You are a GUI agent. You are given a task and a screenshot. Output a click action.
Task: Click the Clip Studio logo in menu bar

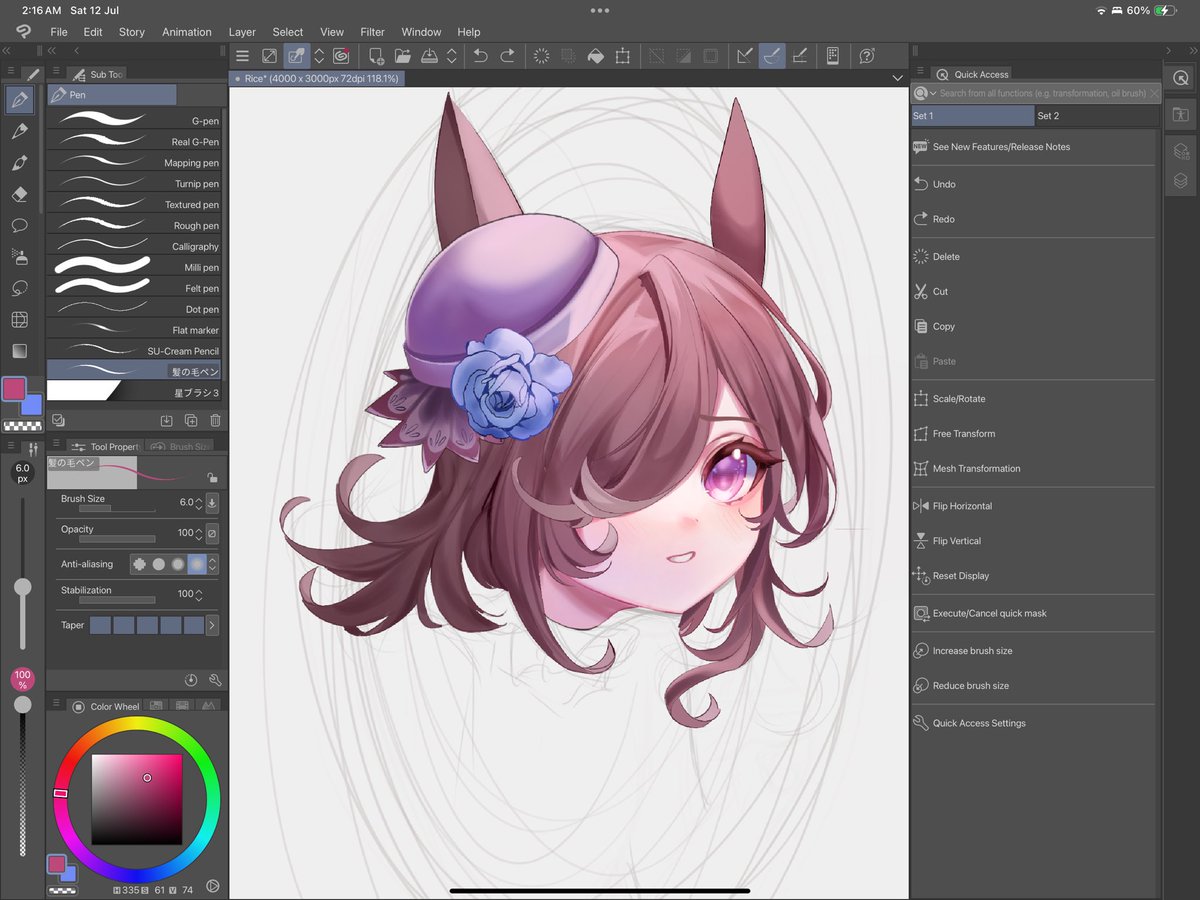tap(24, 32)
